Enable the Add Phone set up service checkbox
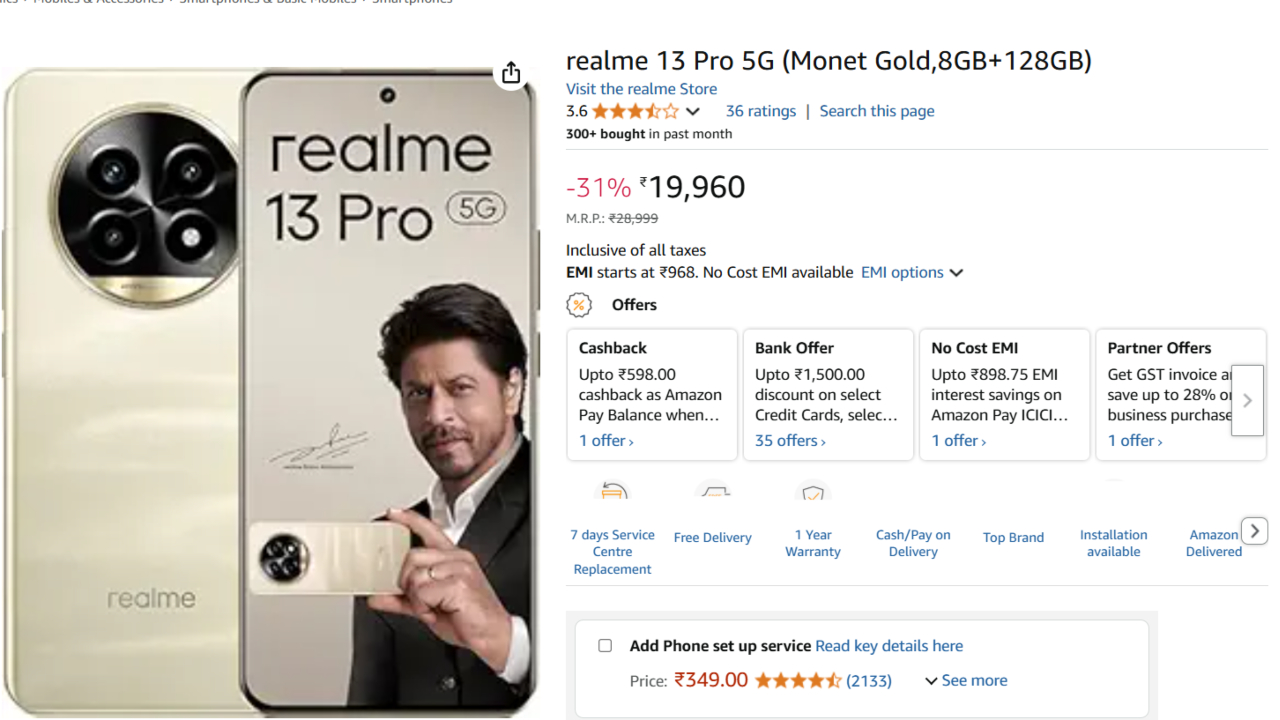Image resolution: width=1280 pixels, height=720 pixels. click(x=605, y=645)
